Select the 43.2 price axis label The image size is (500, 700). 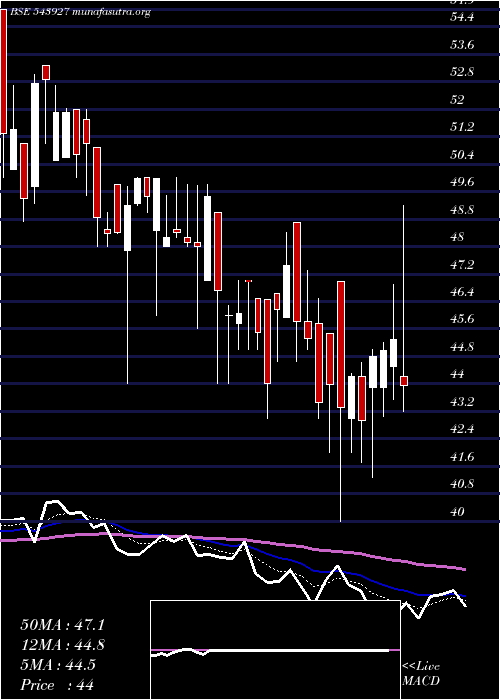[x=462, y=402]
